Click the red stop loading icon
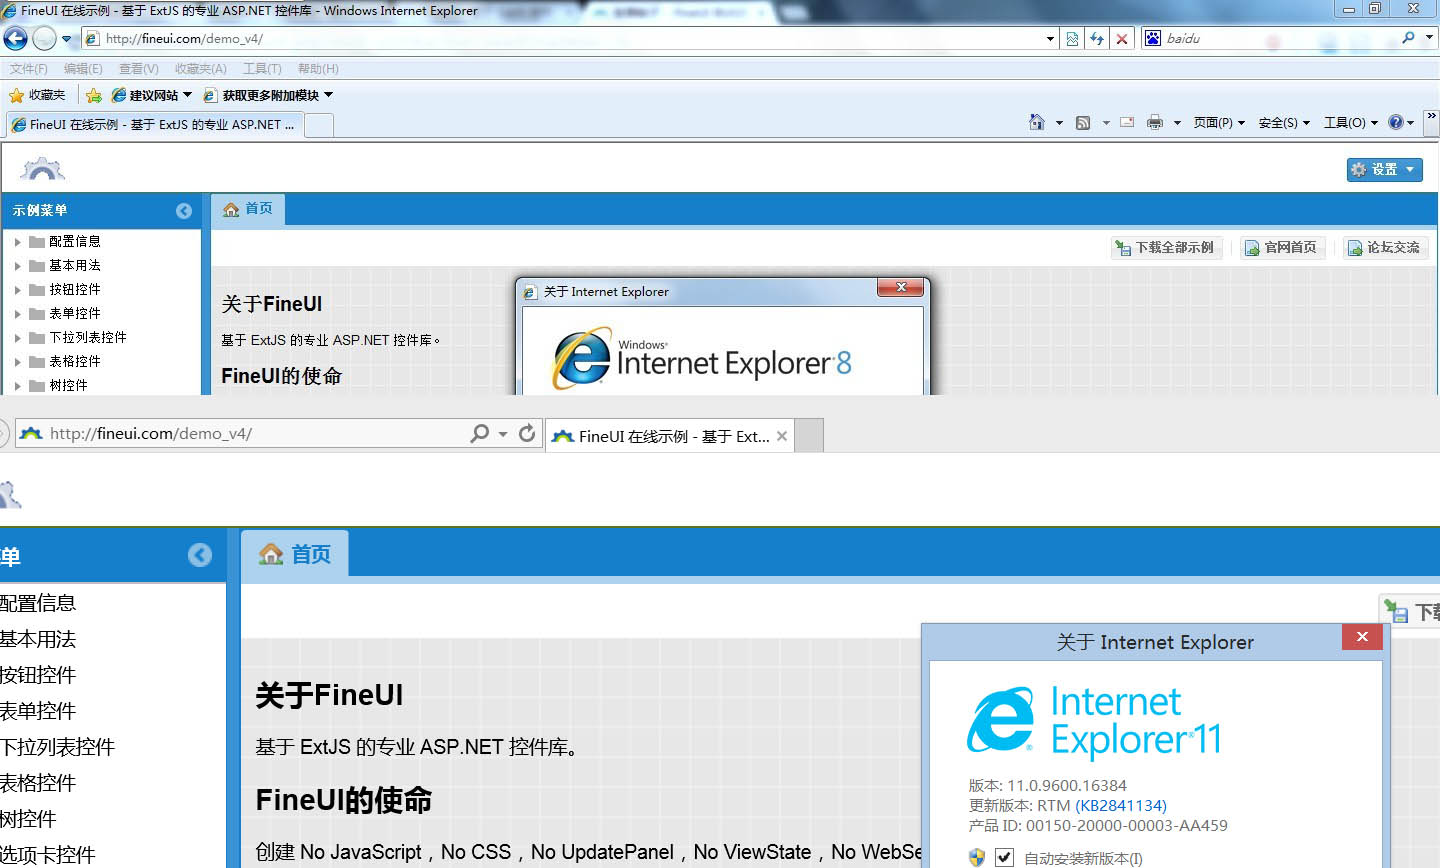1440x868 pixels. click(1122, 38)
